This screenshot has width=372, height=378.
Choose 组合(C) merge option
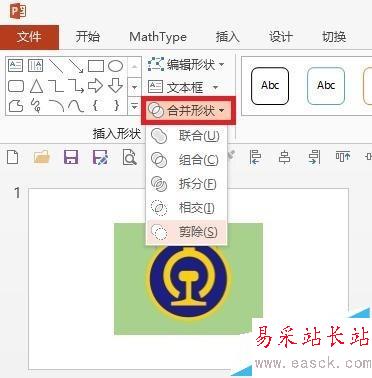(x=186, y=160)
